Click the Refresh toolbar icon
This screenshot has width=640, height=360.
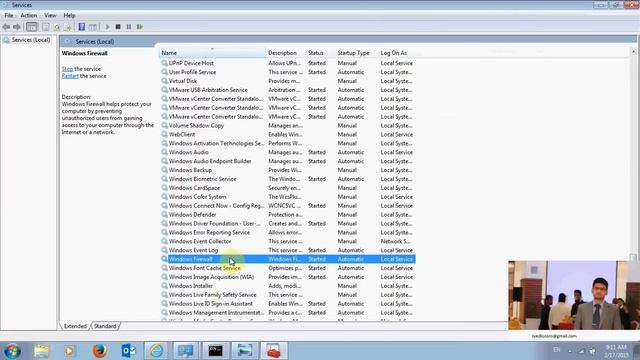pos(57,27)
